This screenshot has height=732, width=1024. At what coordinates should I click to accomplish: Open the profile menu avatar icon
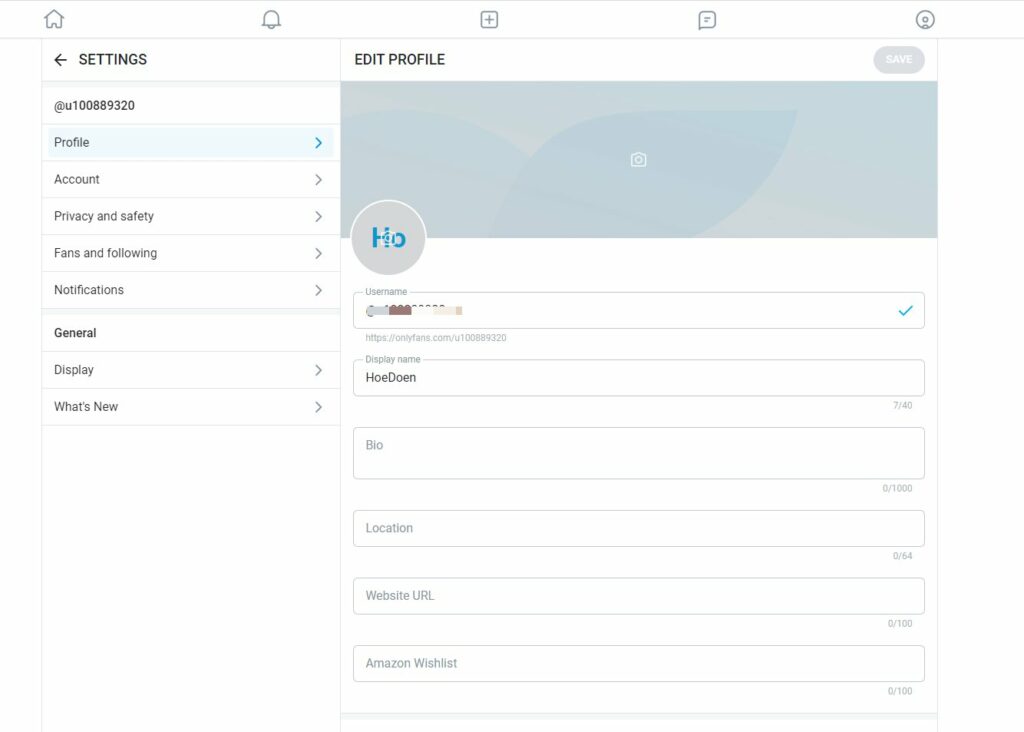925,20
